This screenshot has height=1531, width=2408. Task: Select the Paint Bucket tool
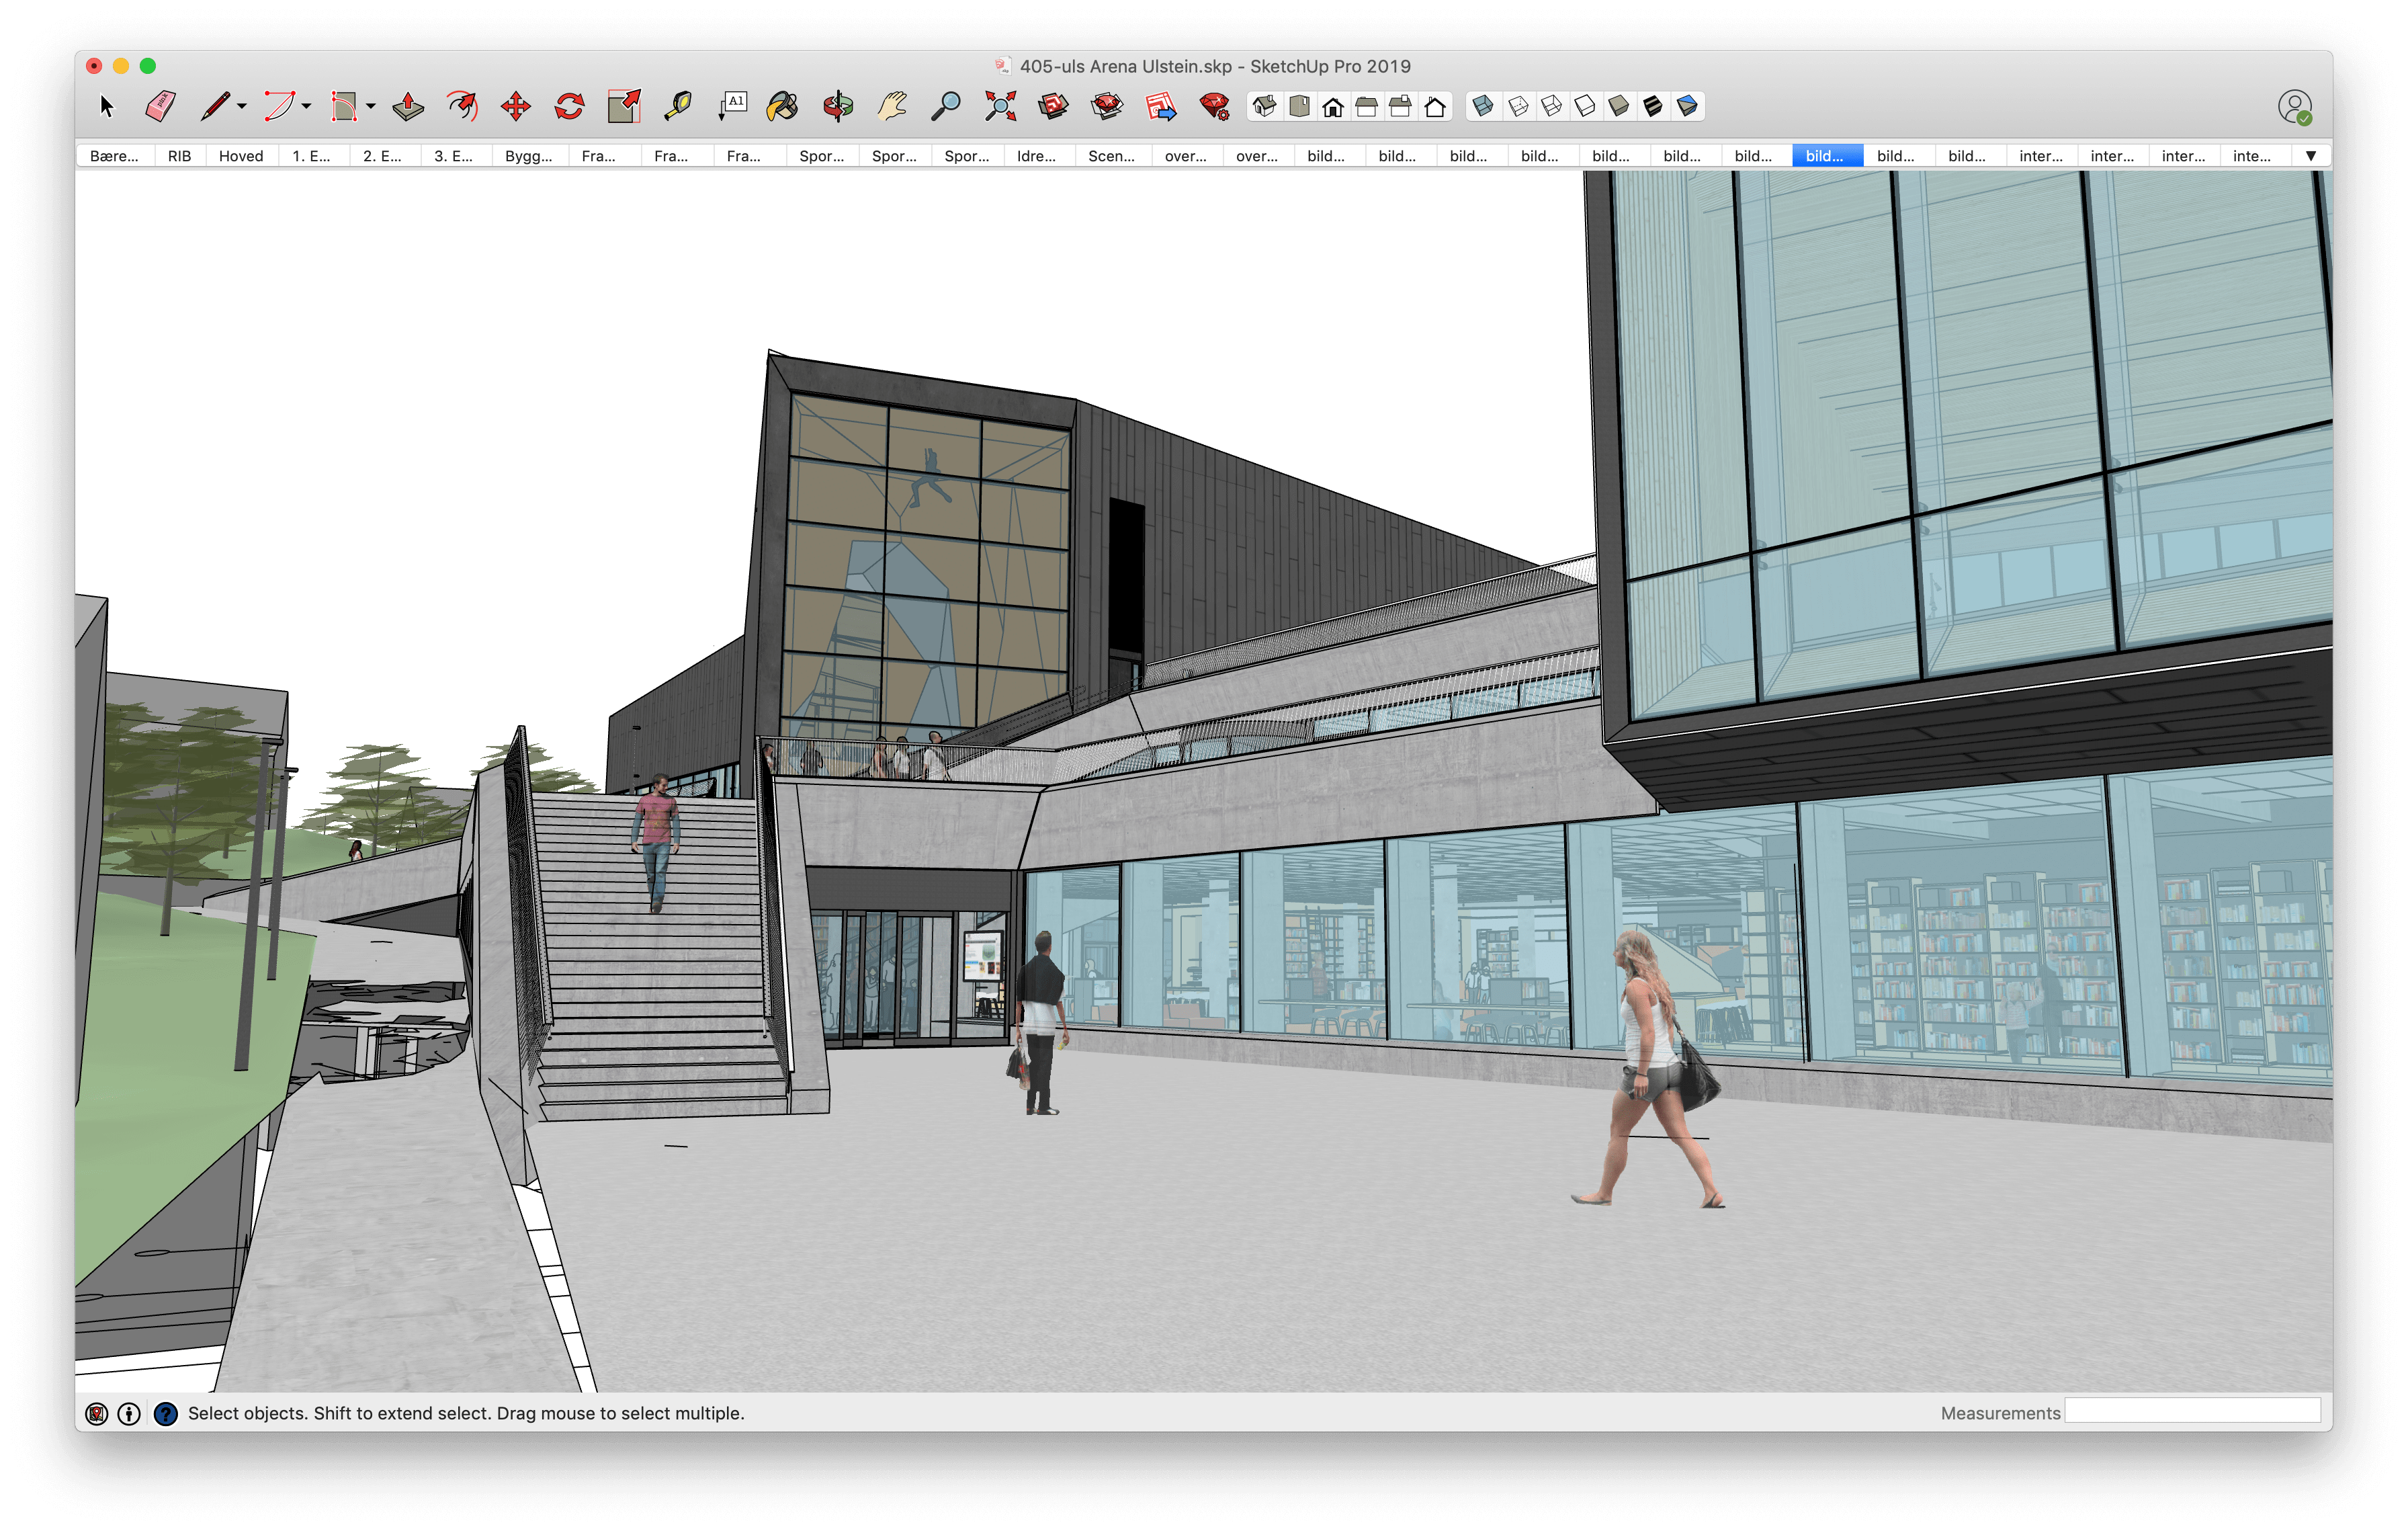coord(782,106)
